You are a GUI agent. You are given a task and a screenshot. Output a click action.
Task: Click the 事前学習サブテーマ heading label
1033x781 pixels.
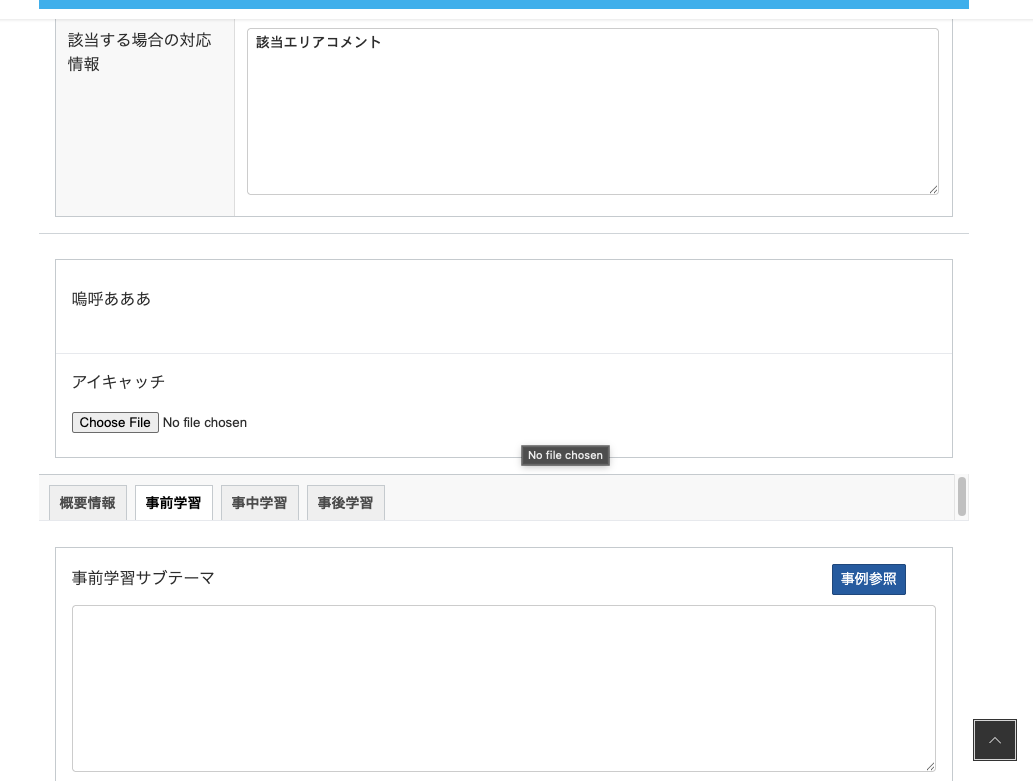(x=143, y=578)
